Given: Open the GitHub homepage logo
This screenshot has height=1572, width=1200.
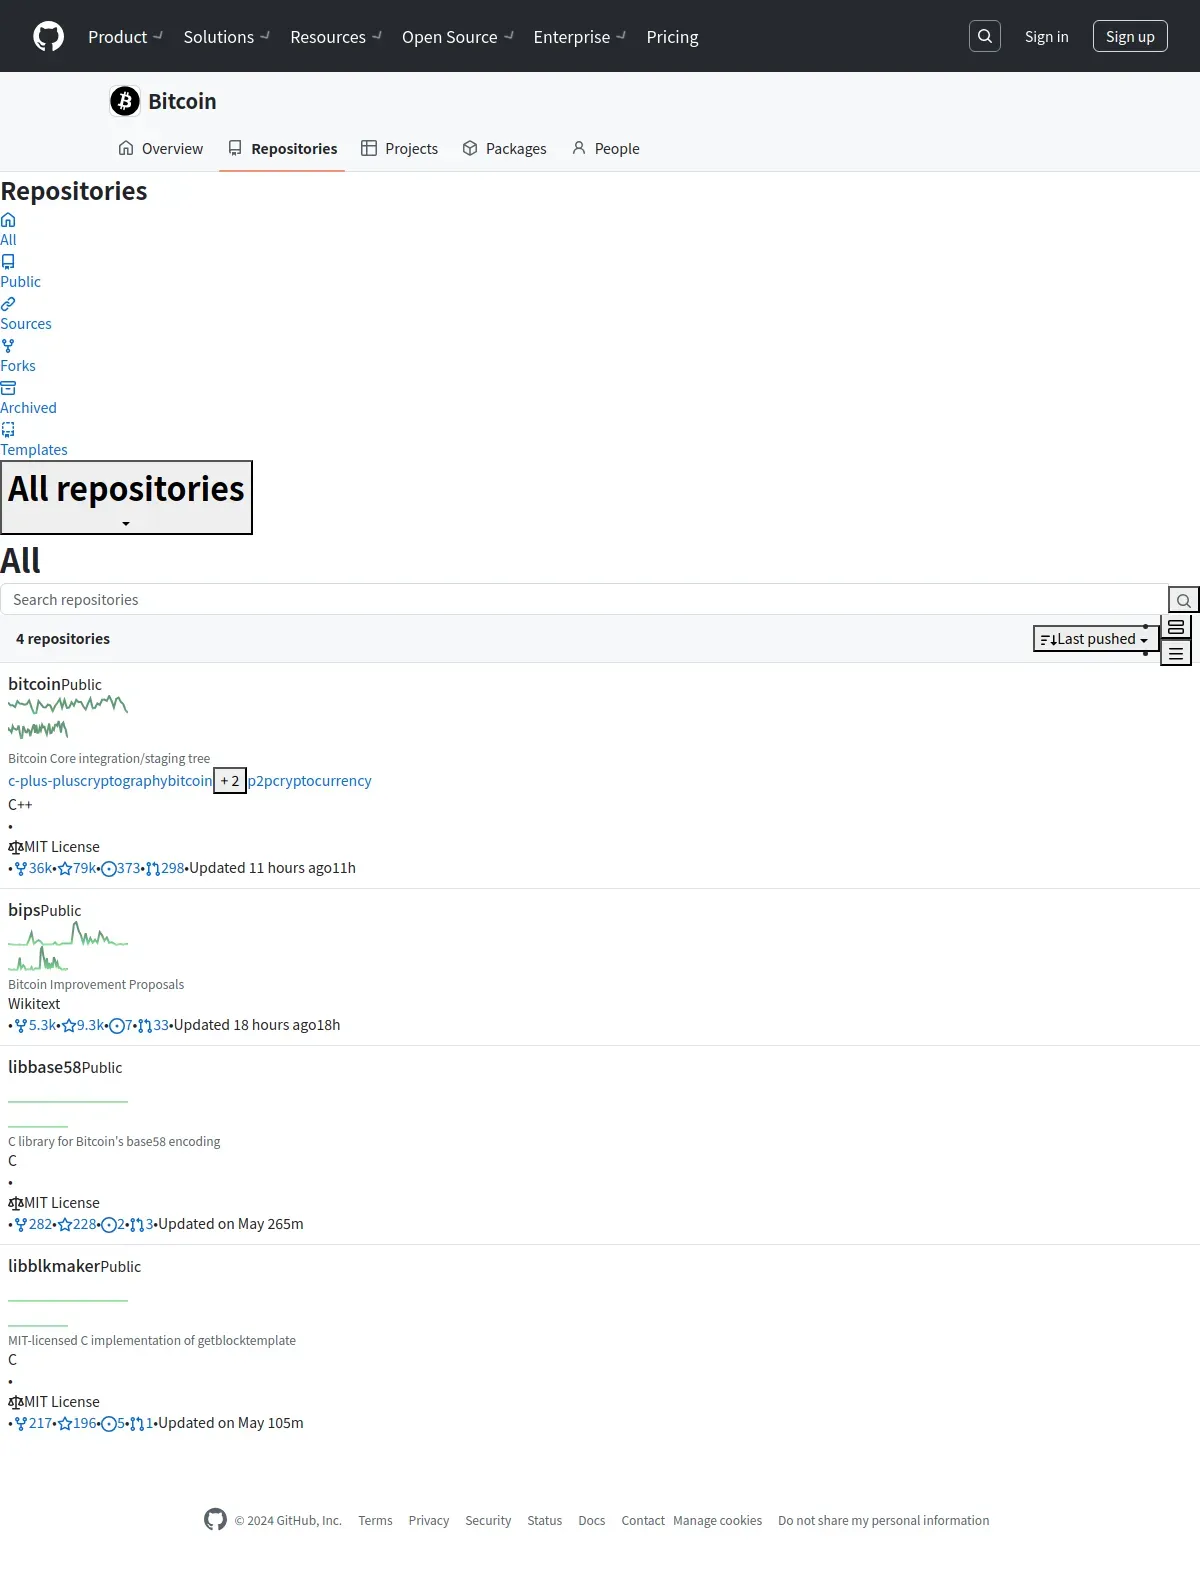Looking at the screenshot, I should [48, 36].
